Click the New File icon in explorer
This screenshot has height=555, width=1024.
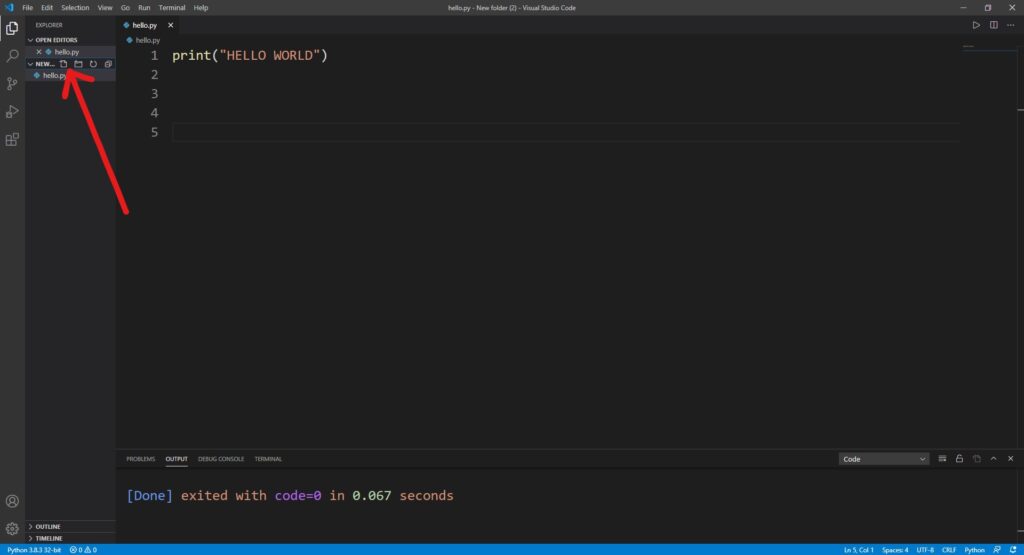pyautogui.click(x=63, y=64)
